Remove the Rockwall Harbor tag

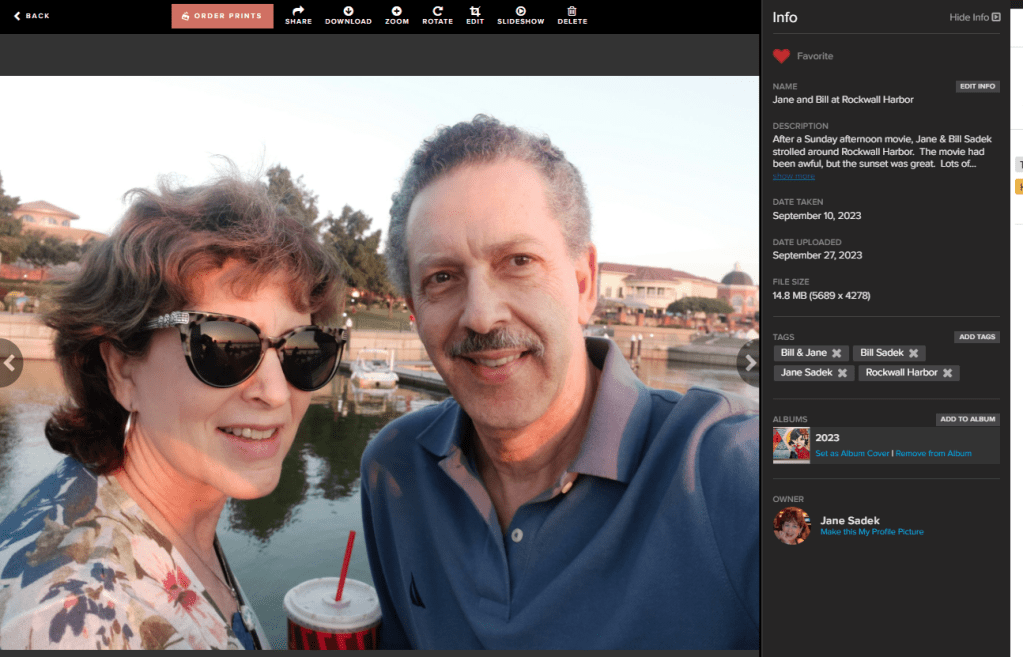pos(947,373)
